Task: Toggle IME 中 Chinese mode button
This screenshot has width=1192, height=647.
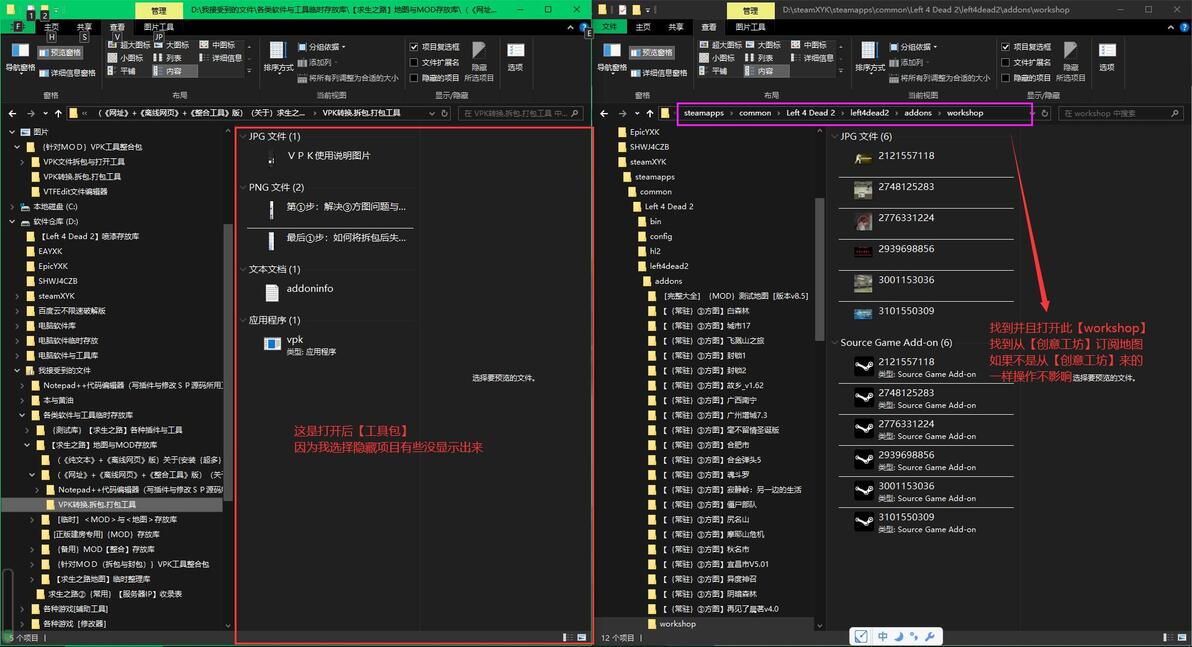Action: click(883, 636)
